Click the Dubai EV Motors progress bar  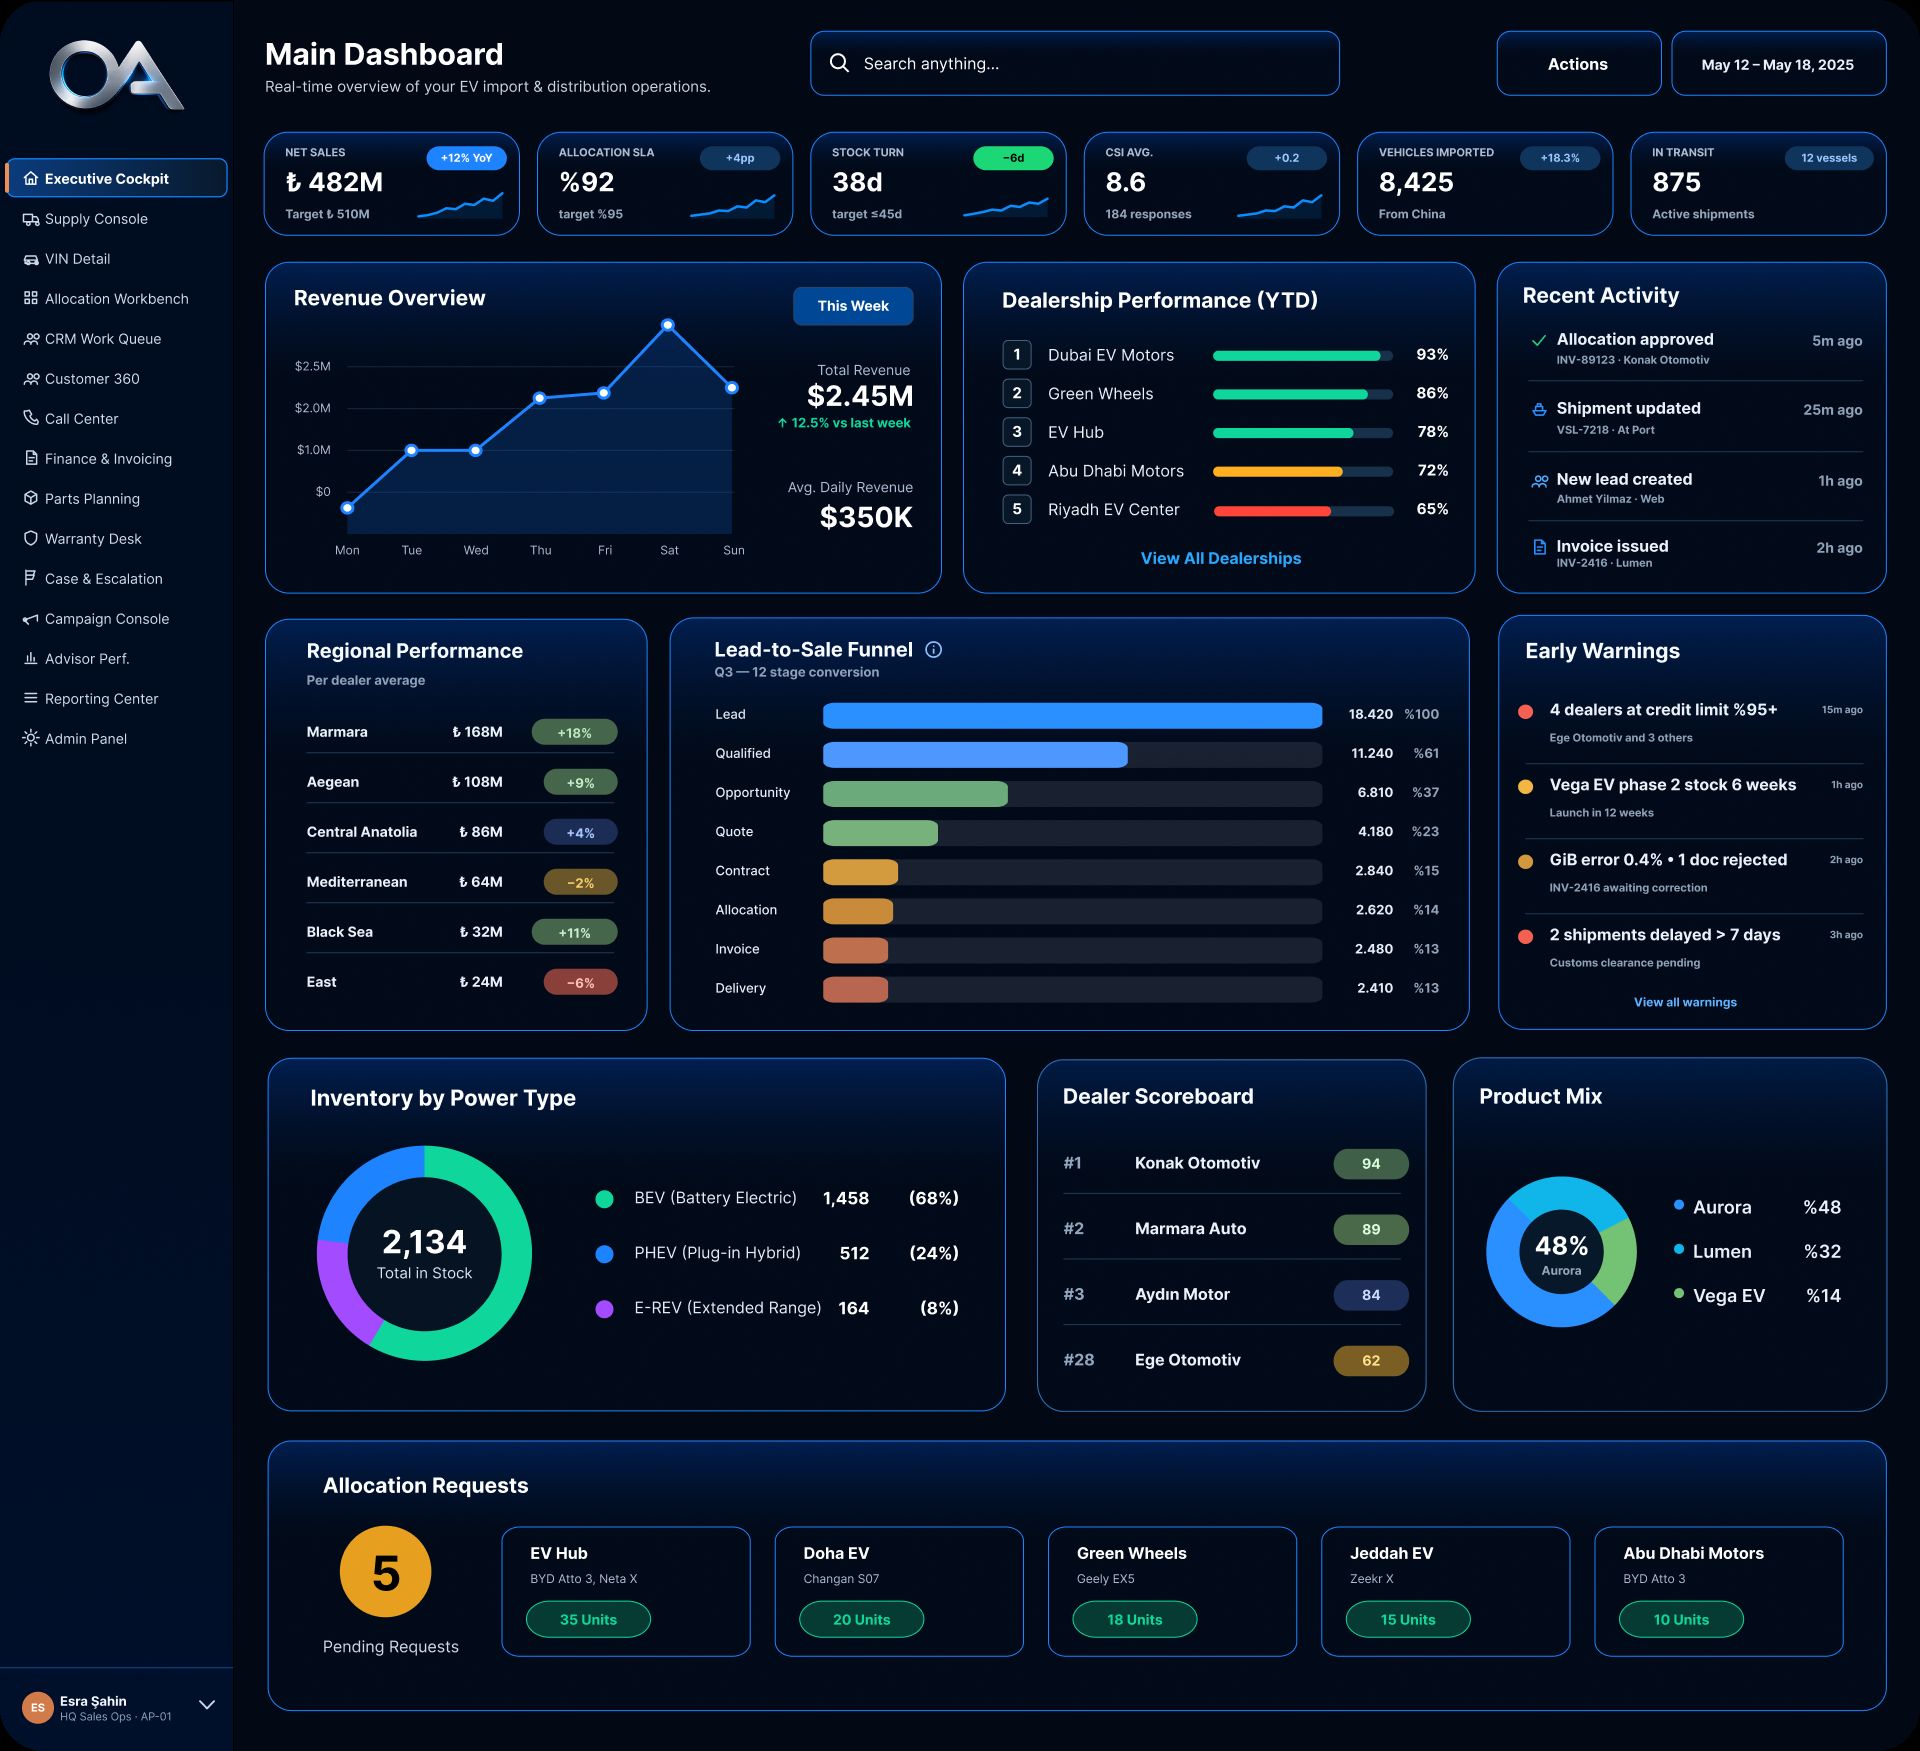(x=1303, y=356)
